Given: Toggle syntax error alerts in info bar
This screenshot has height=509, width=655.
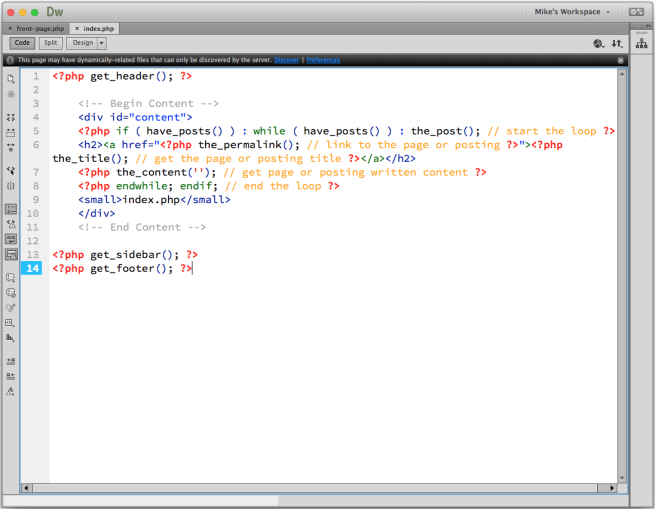Looking at the screenshot, I should pyautogui.click(x=11, y=254).
